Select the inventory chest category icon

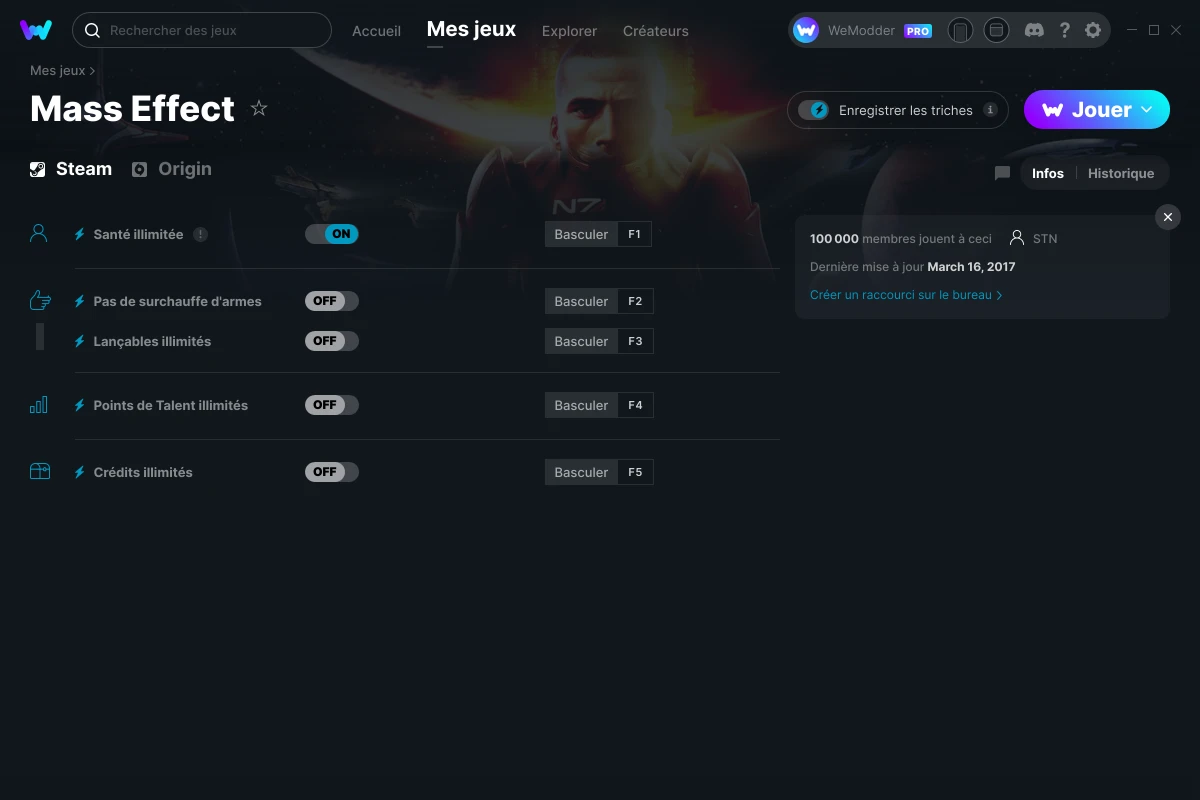point(40,472)
